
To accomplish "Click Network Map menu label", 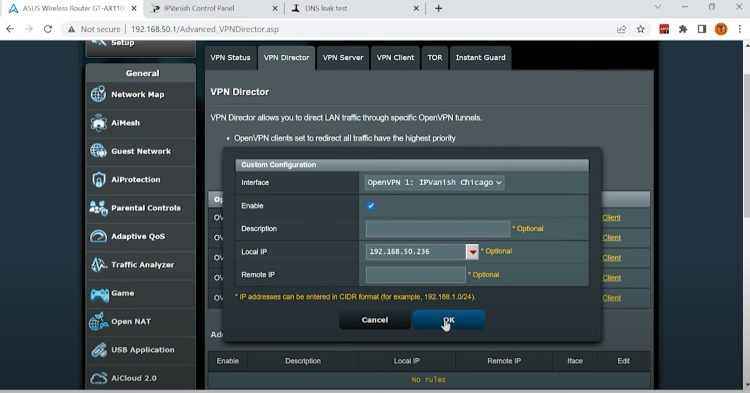I will (x=138, y=95).
